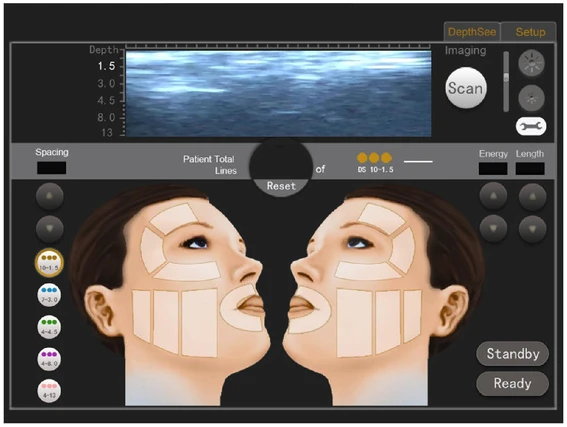Select the middle cheek zone on left face

(166, 321)
